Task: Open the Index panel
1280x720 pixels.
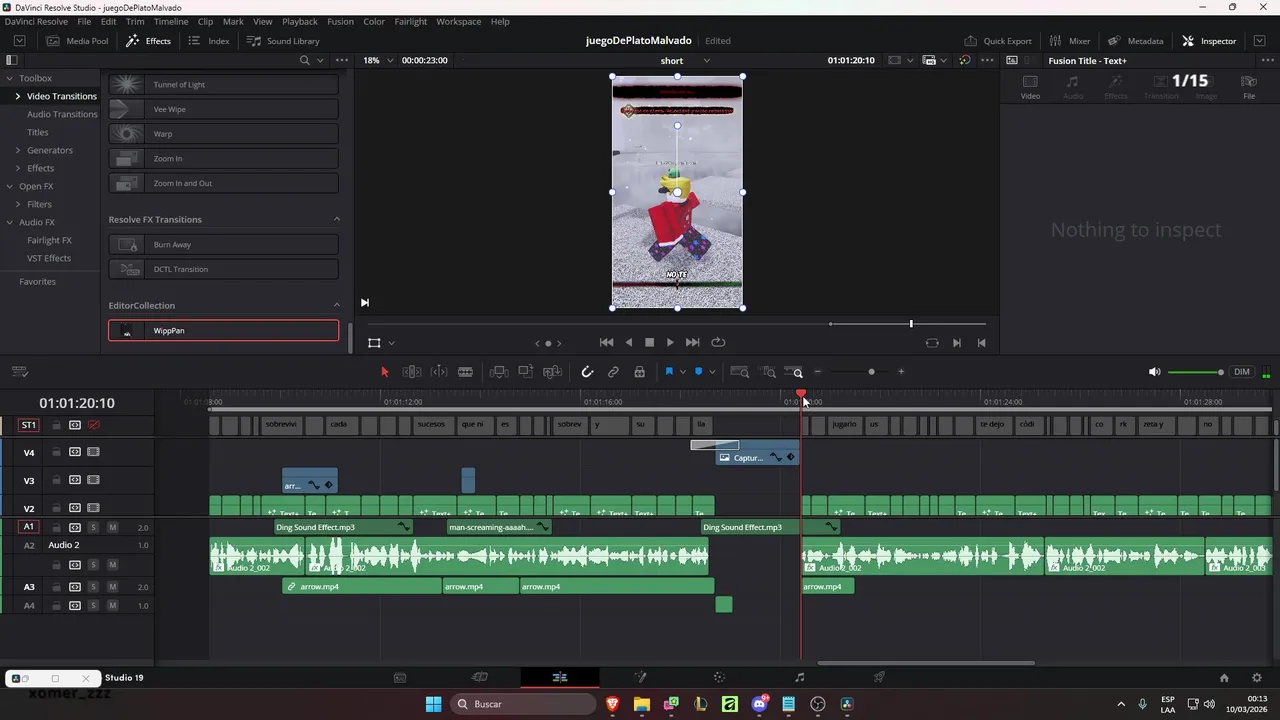Action: 209,41
